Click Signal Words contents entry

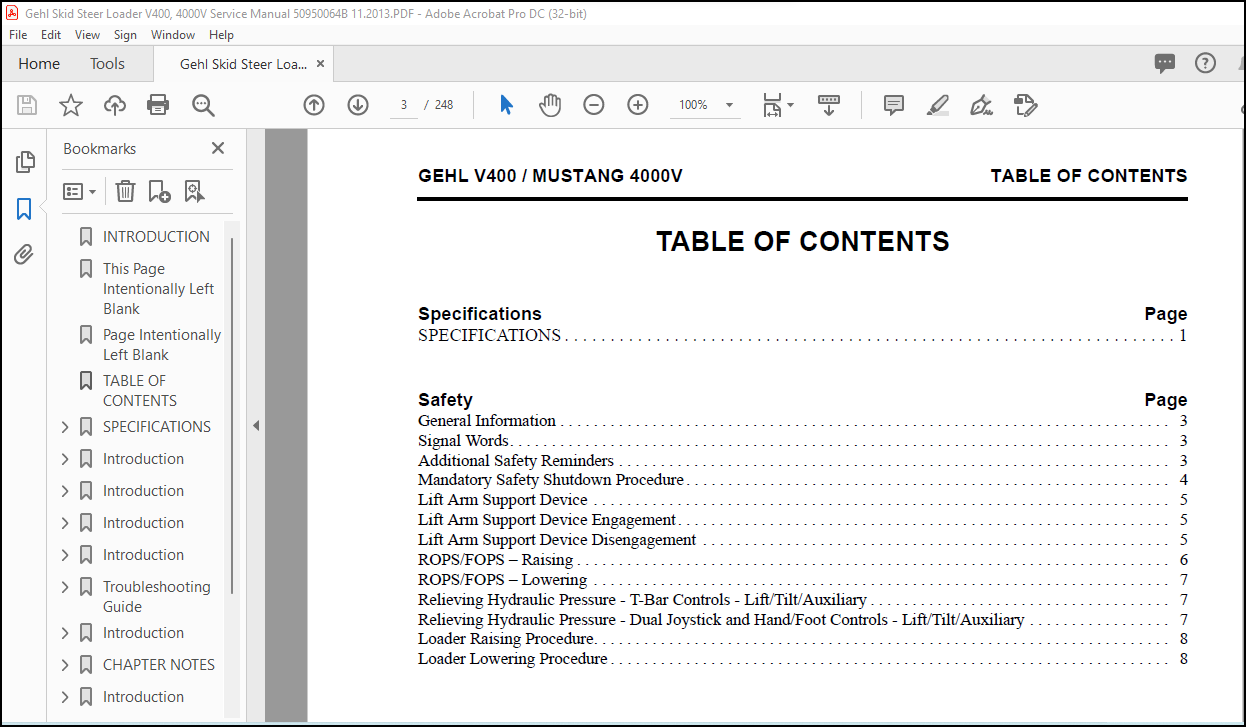point(802,441)
